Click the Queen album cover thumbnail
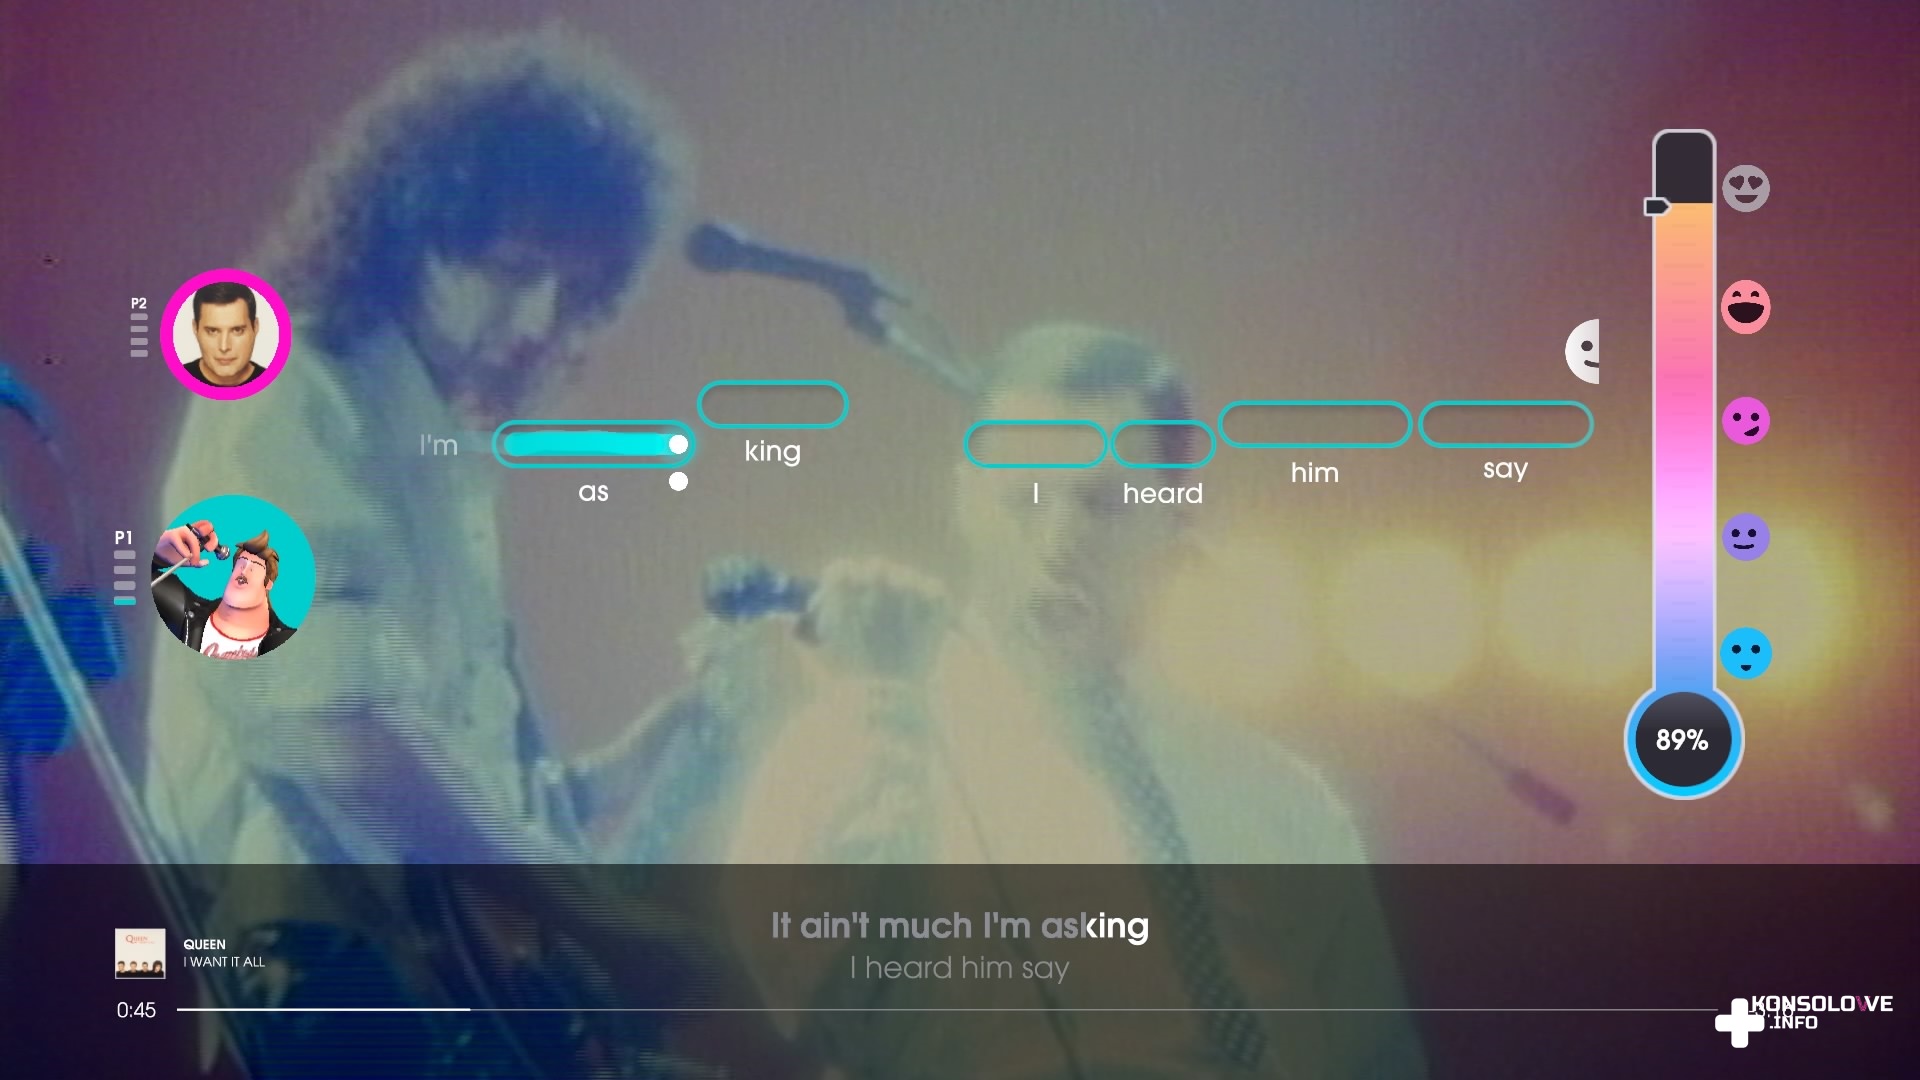The height and width of the screenshot is (1080, 1920). pos(140,953)
